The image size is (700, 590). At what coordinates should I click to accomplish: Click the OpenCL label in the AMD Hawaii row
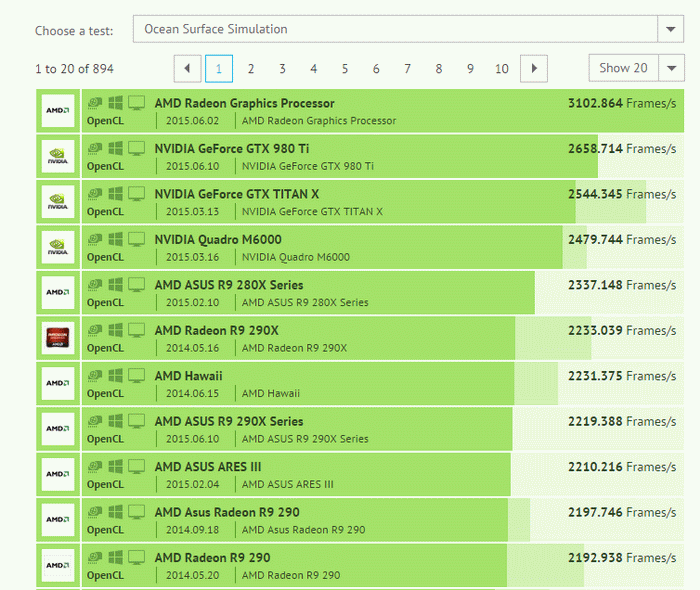(x=105, y=394)
